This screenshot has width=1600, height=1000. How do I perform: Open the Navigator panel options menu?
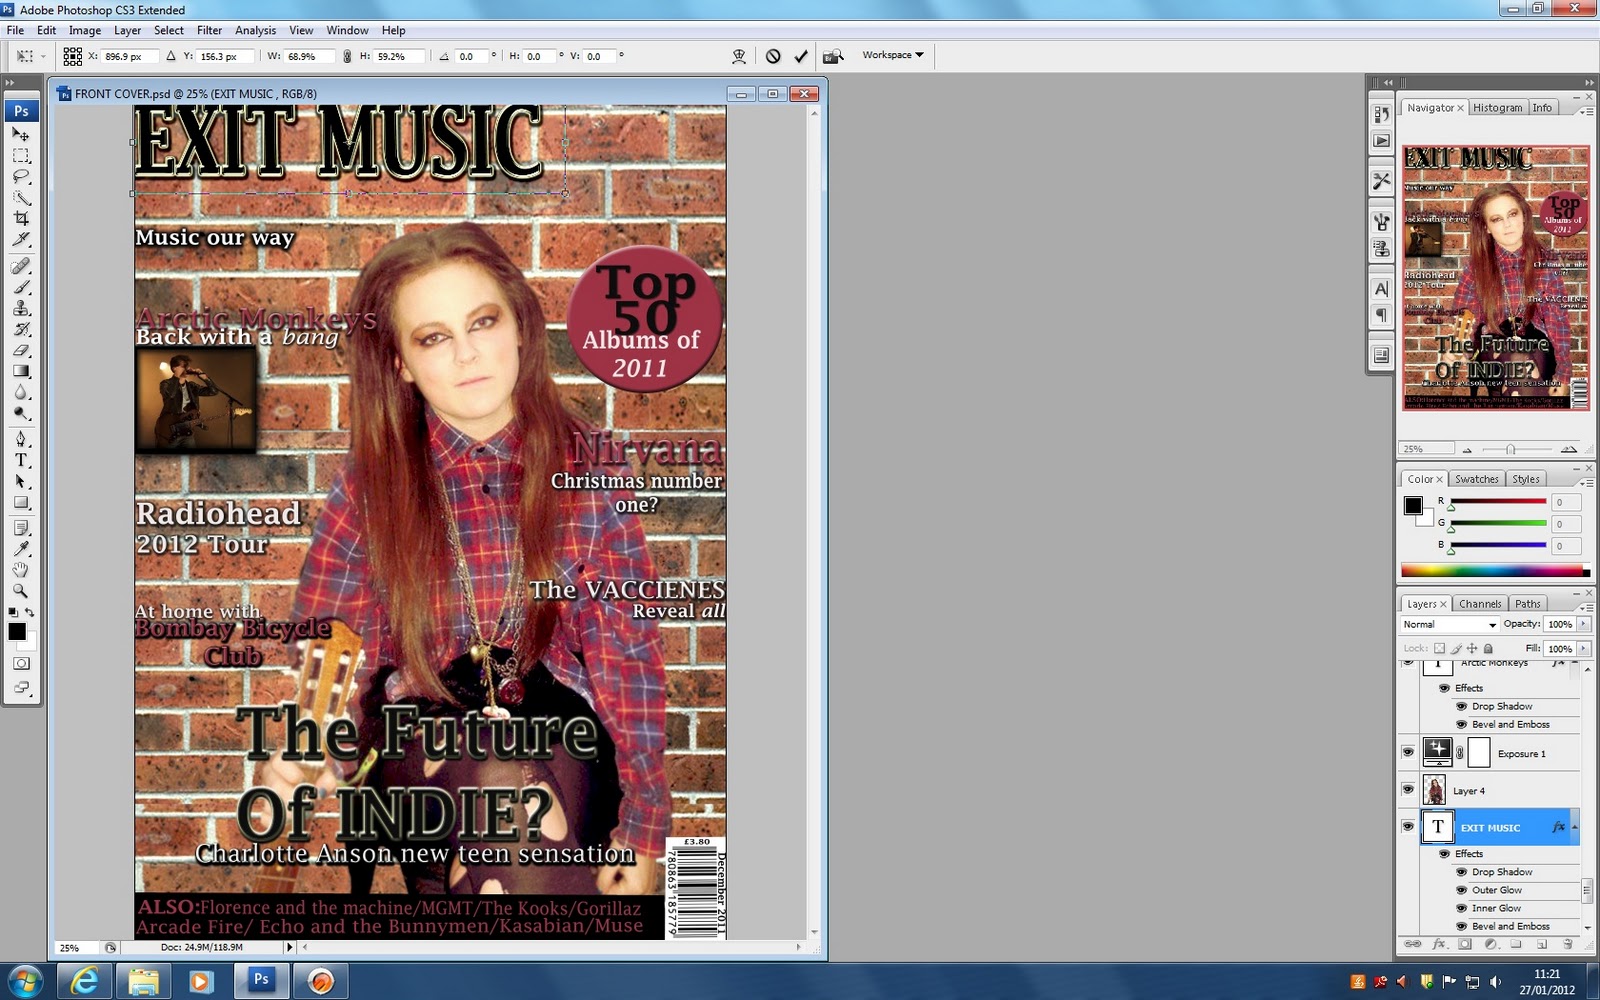[x=1587, y=111]
